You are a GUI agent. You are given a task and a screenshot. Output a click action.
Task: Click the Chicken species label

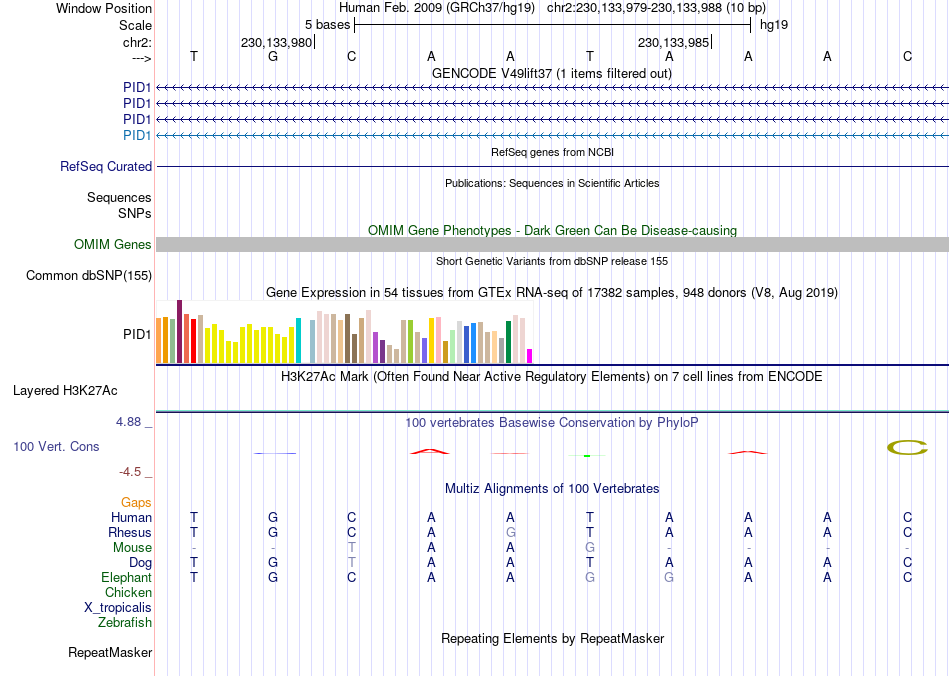128,592
